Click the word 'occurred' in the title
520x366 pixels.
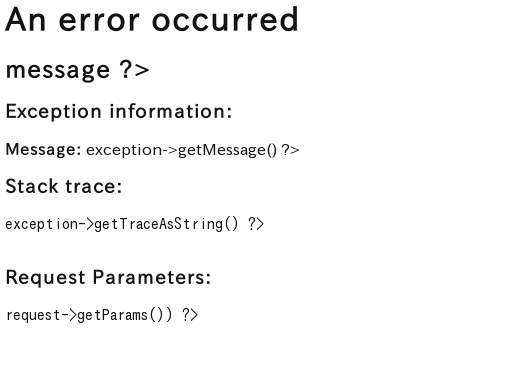click(x=225, y=20)
